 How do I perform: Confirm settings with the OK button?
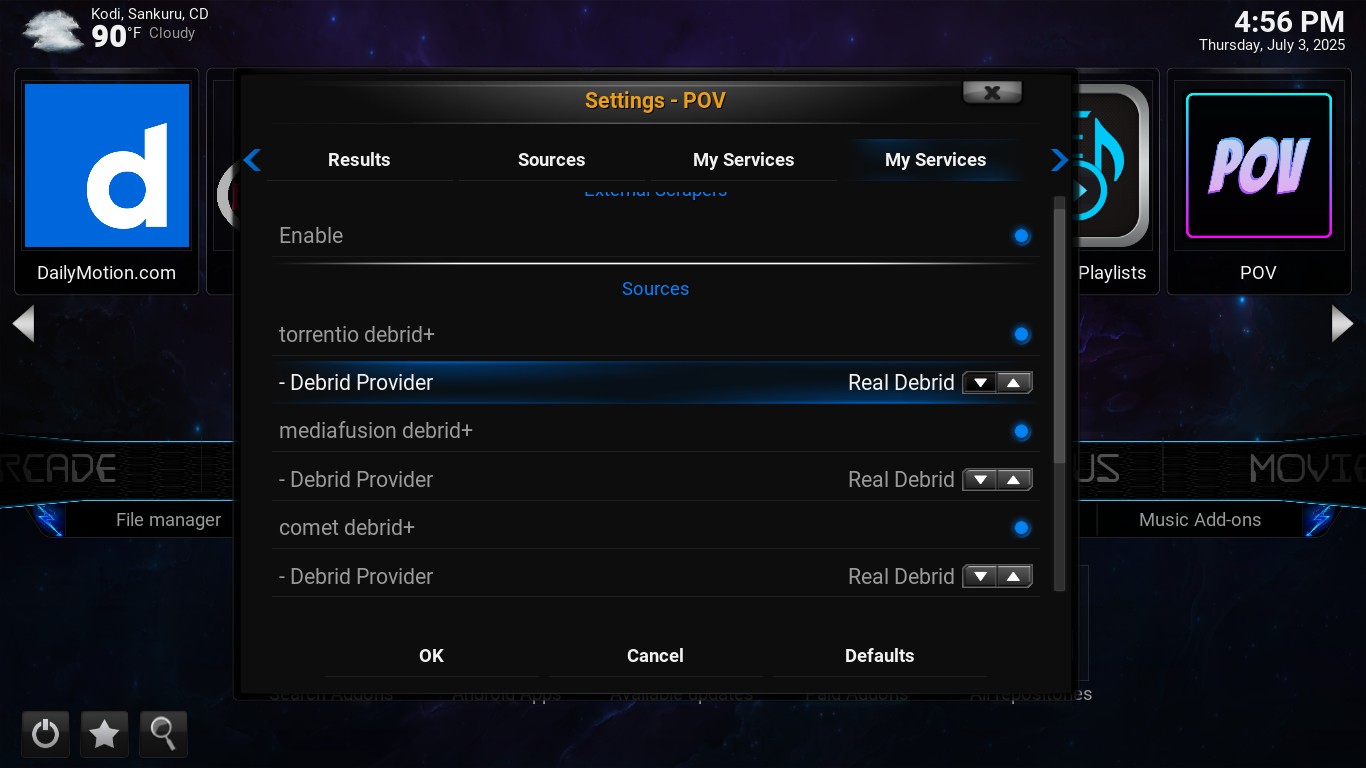coord(431,656)
